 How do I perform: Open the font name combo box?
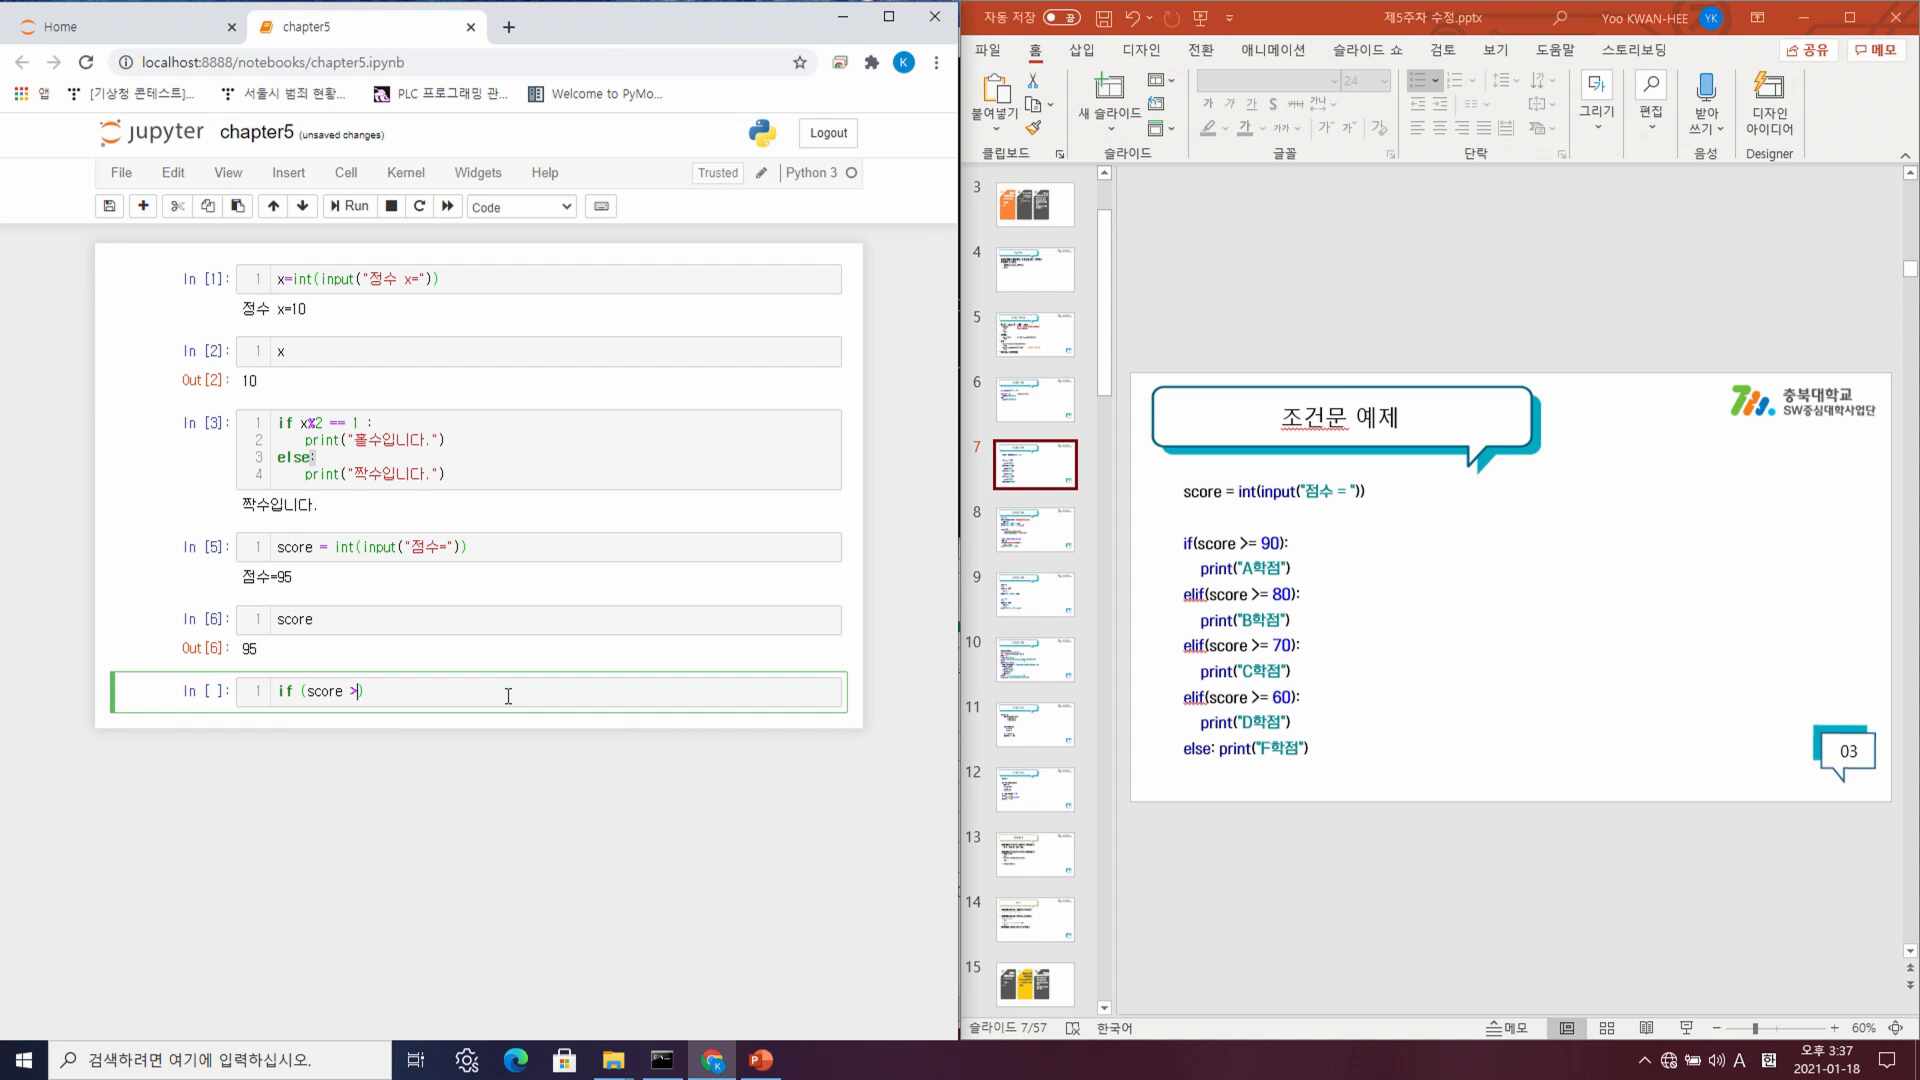(1267, 80)
